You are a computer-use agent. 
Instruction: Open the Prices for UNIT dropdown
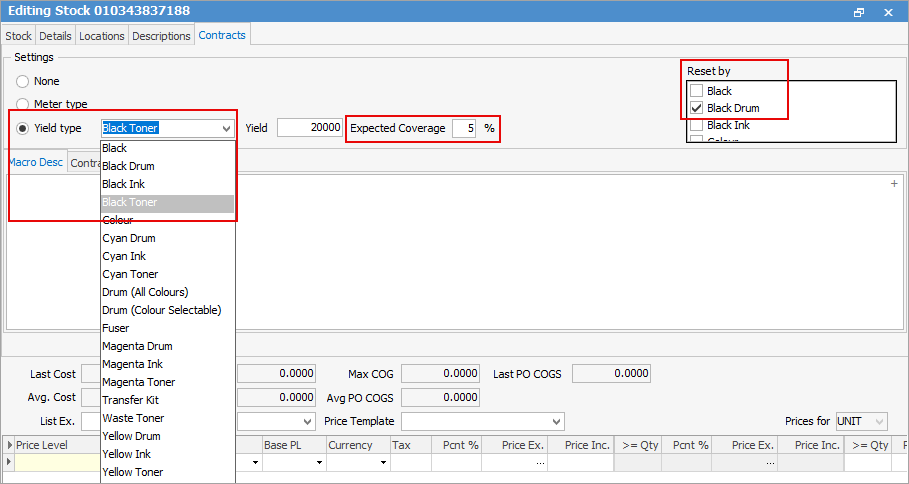click(x=879, y=421)
